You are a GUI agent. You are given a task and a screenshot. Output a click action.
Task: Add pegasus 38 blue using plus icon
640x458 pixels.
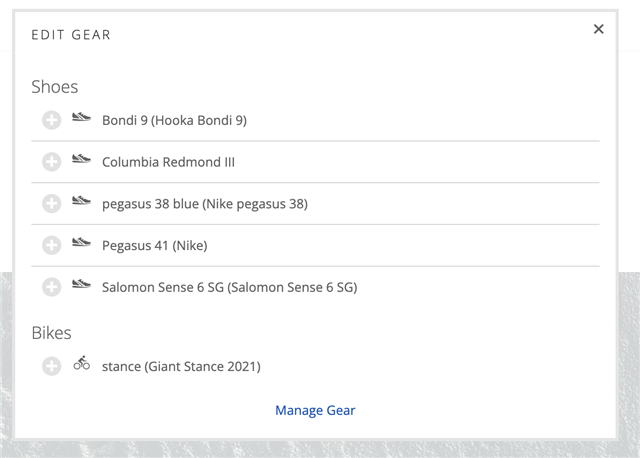(52, 204)
